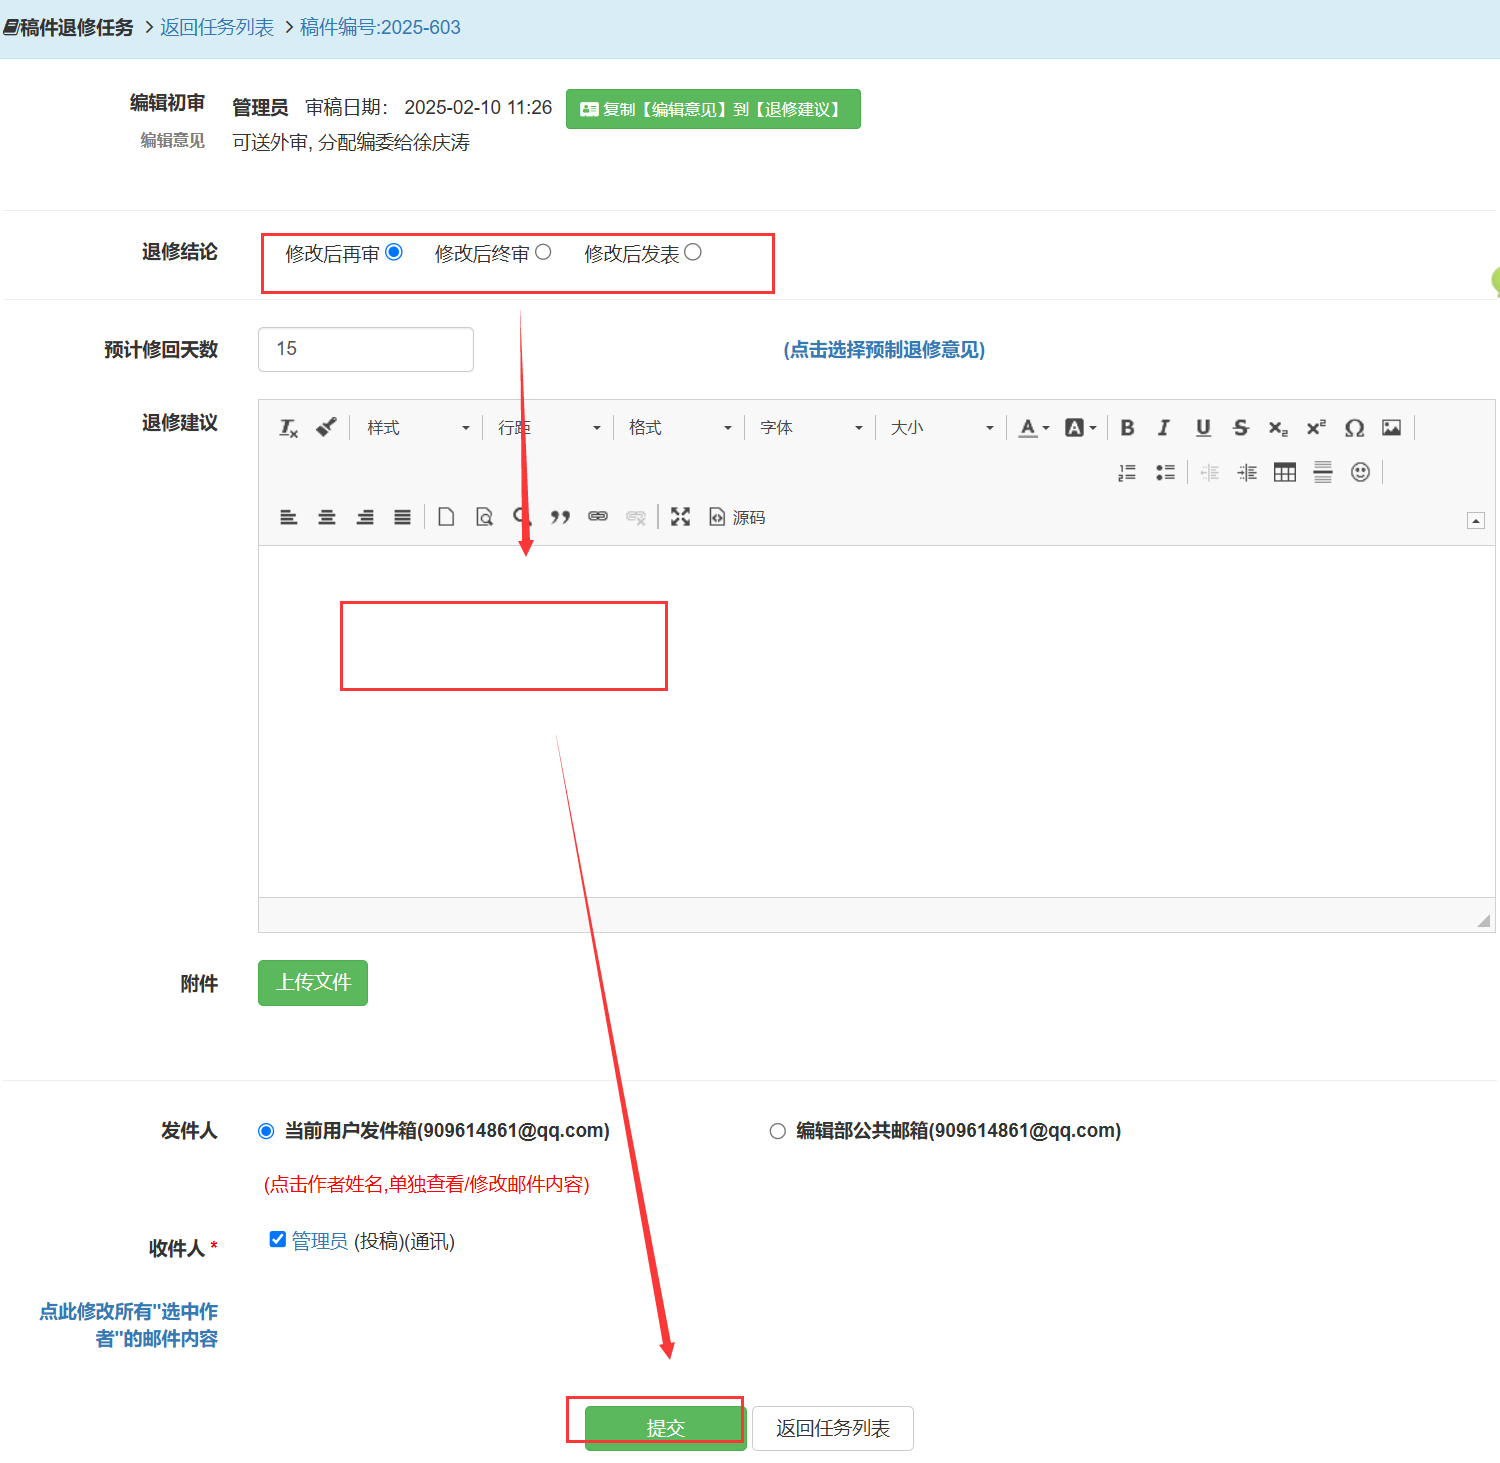Go to 返回任务列表 in the breadcrumb
Viewport: 1500px width, 1463px height.
click(217, 27)
